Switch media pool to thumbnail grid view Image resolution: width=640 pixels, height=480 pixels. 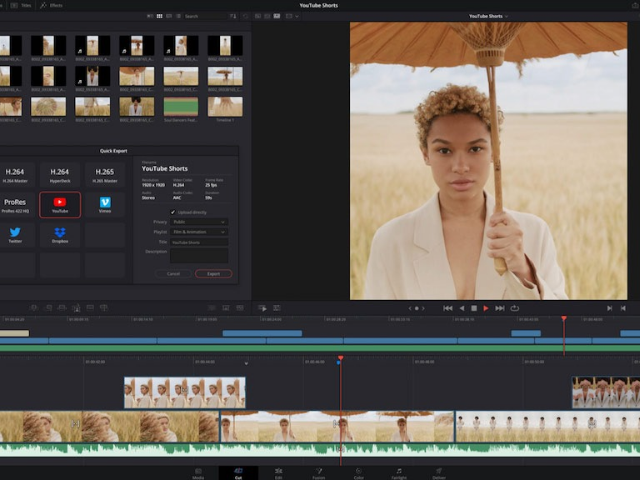[160, 16]
